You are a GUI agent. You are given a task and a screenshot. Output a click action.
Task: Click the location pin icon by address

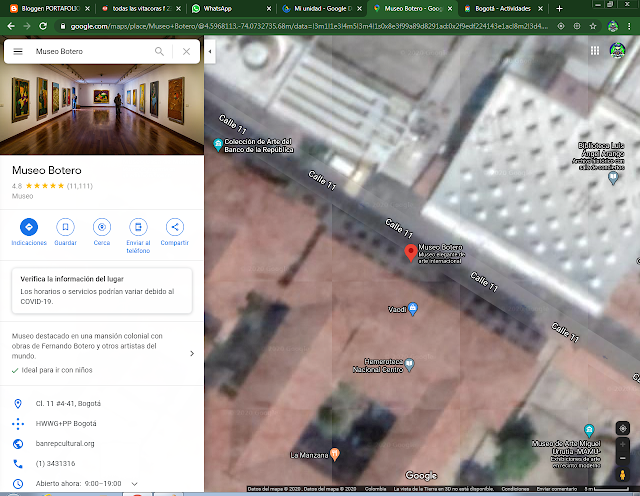[x=18, y=404]
